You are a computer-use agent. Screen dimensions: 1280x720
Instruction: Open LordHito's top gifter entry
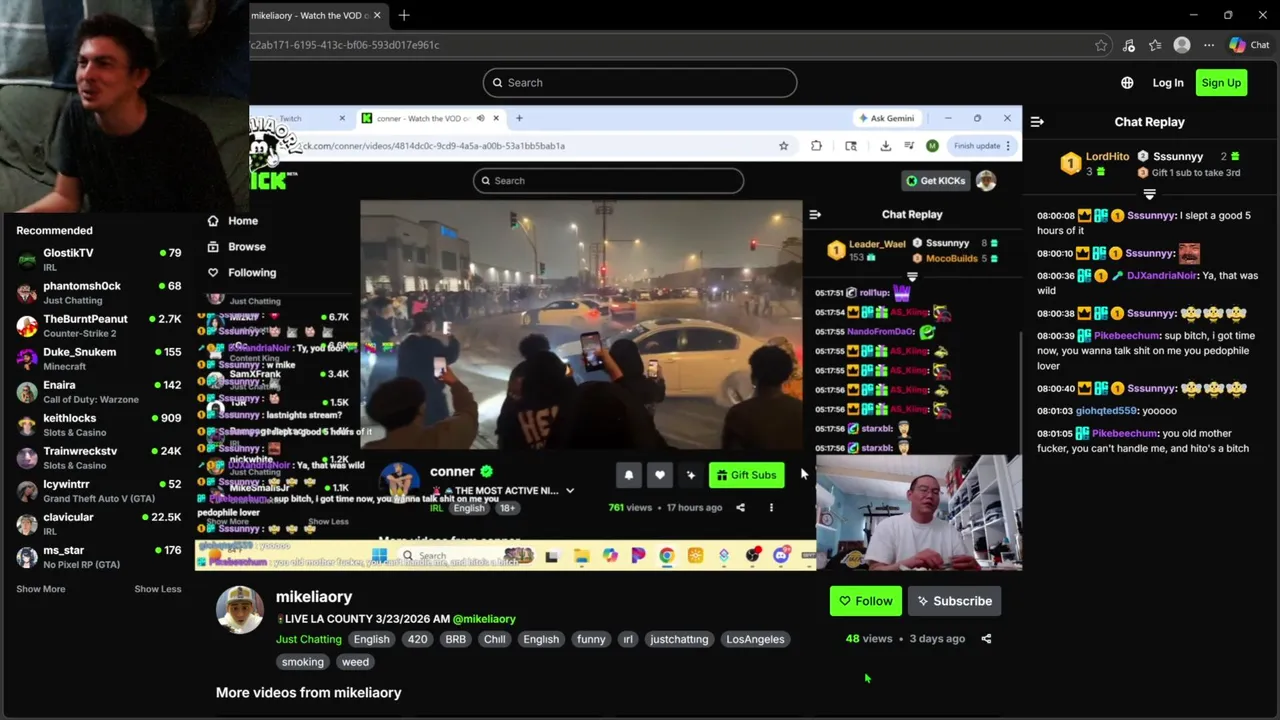click(x=1095, y=163)
